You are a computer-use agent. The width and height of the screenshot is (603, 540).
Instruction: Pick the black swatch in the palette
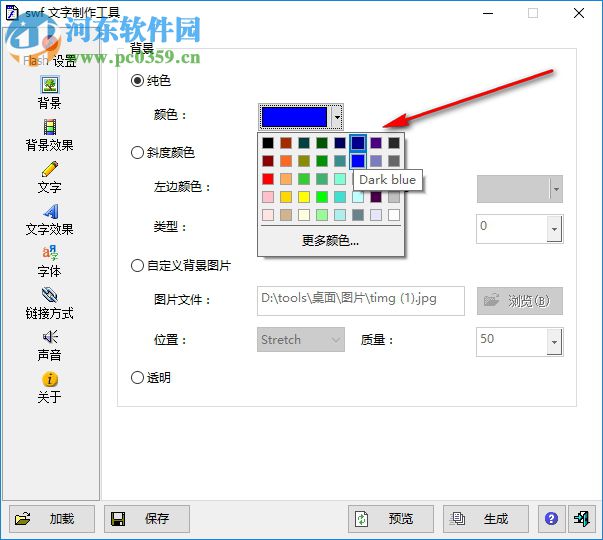[x=268, y=143]
